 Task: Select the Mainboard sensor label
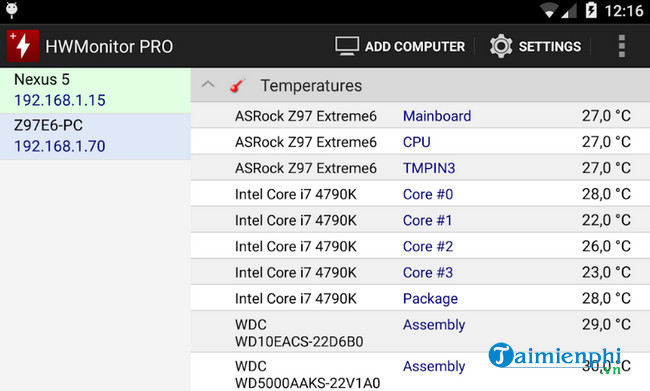click(x=437, y=116)
